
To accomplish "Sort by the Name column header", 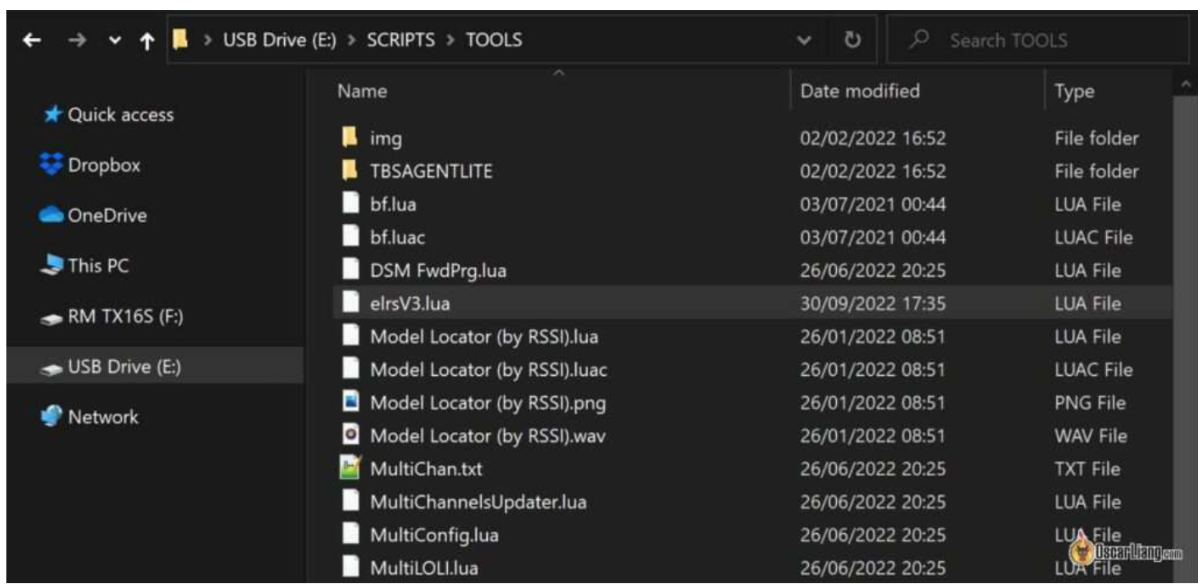I will (362, 91).
